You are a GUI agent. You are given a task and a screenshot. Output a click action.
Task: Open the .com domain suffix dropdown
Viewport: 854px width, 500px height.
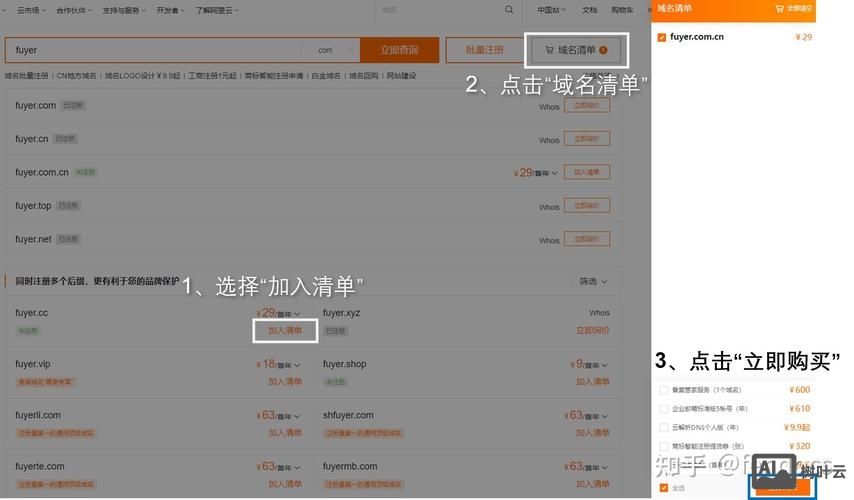point(331,50)
